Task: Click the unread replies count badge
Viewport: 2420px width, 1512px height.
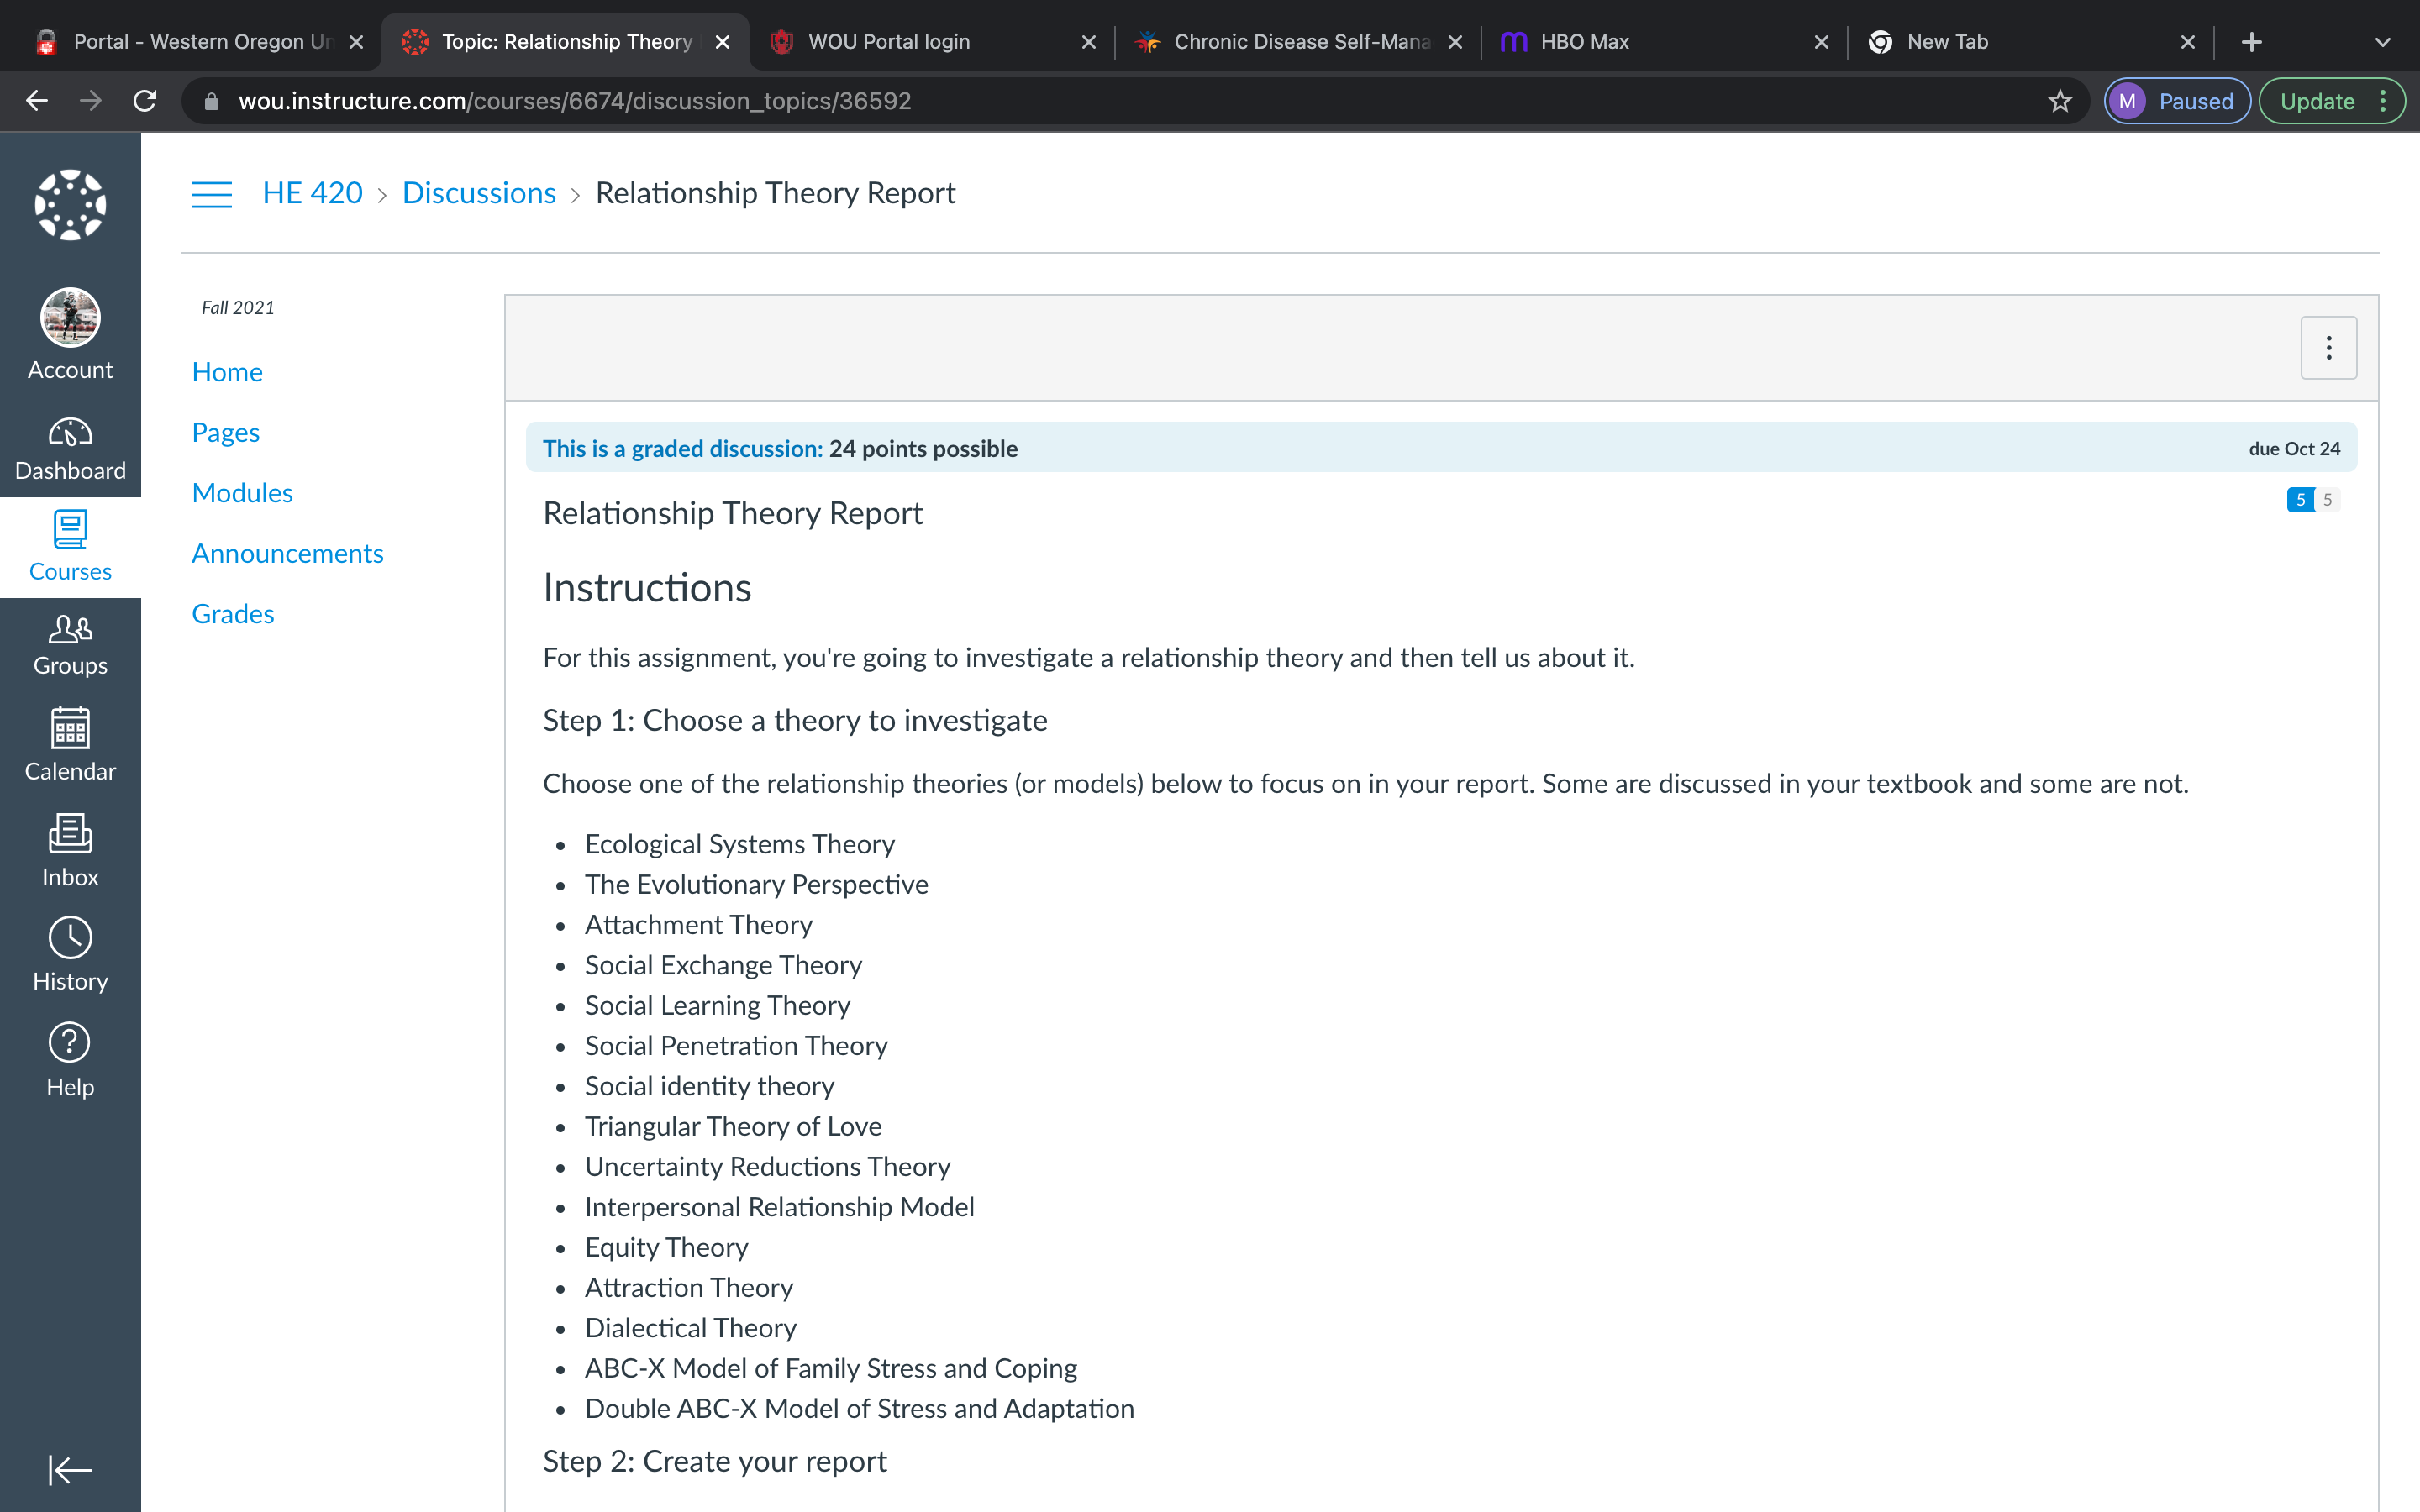Action: click(2300, 500)
